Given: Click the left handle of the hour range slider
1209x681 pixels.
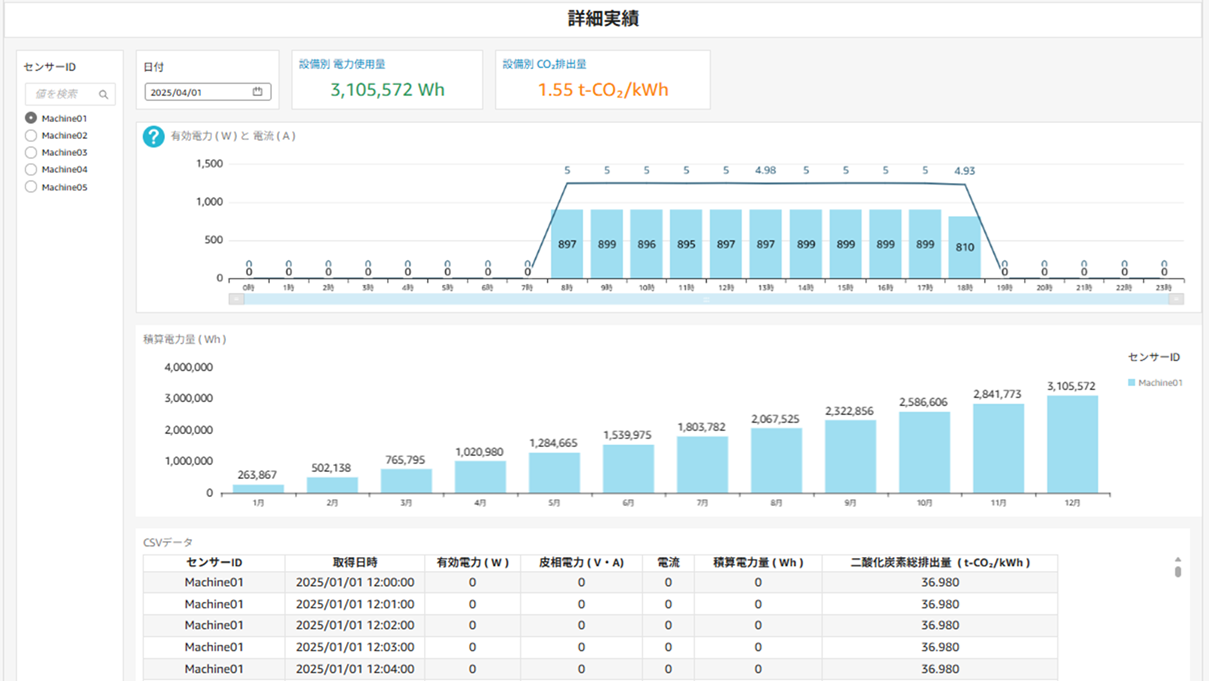Looking at the screenshot, I should click(236, 299).
